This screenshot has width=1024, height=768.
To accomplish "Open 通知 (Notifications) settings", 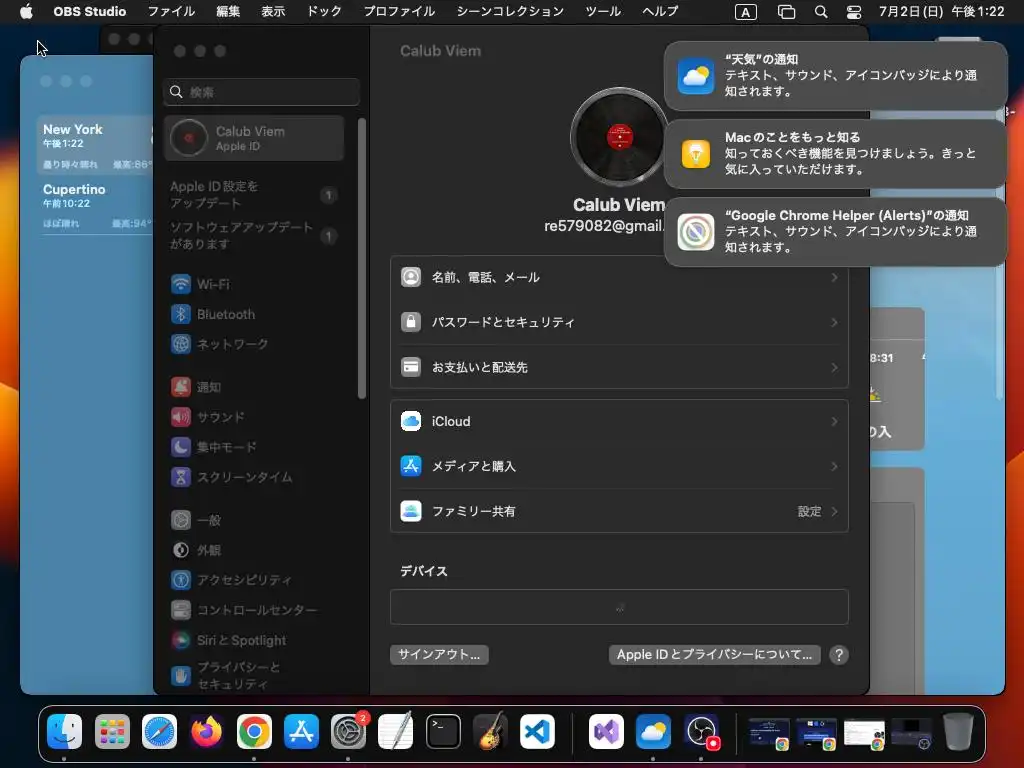I will 196,387.
